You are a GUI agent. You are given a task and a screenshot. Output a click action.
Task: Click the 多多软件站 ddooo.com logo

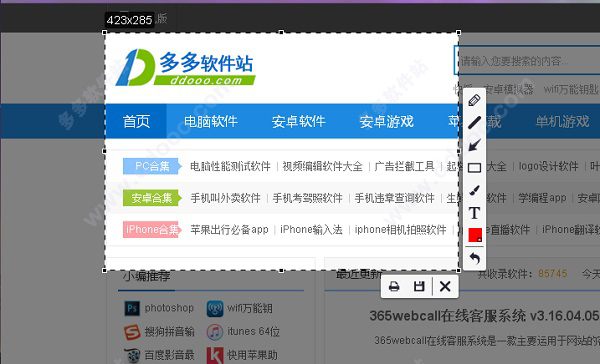[x=185, y=67]
